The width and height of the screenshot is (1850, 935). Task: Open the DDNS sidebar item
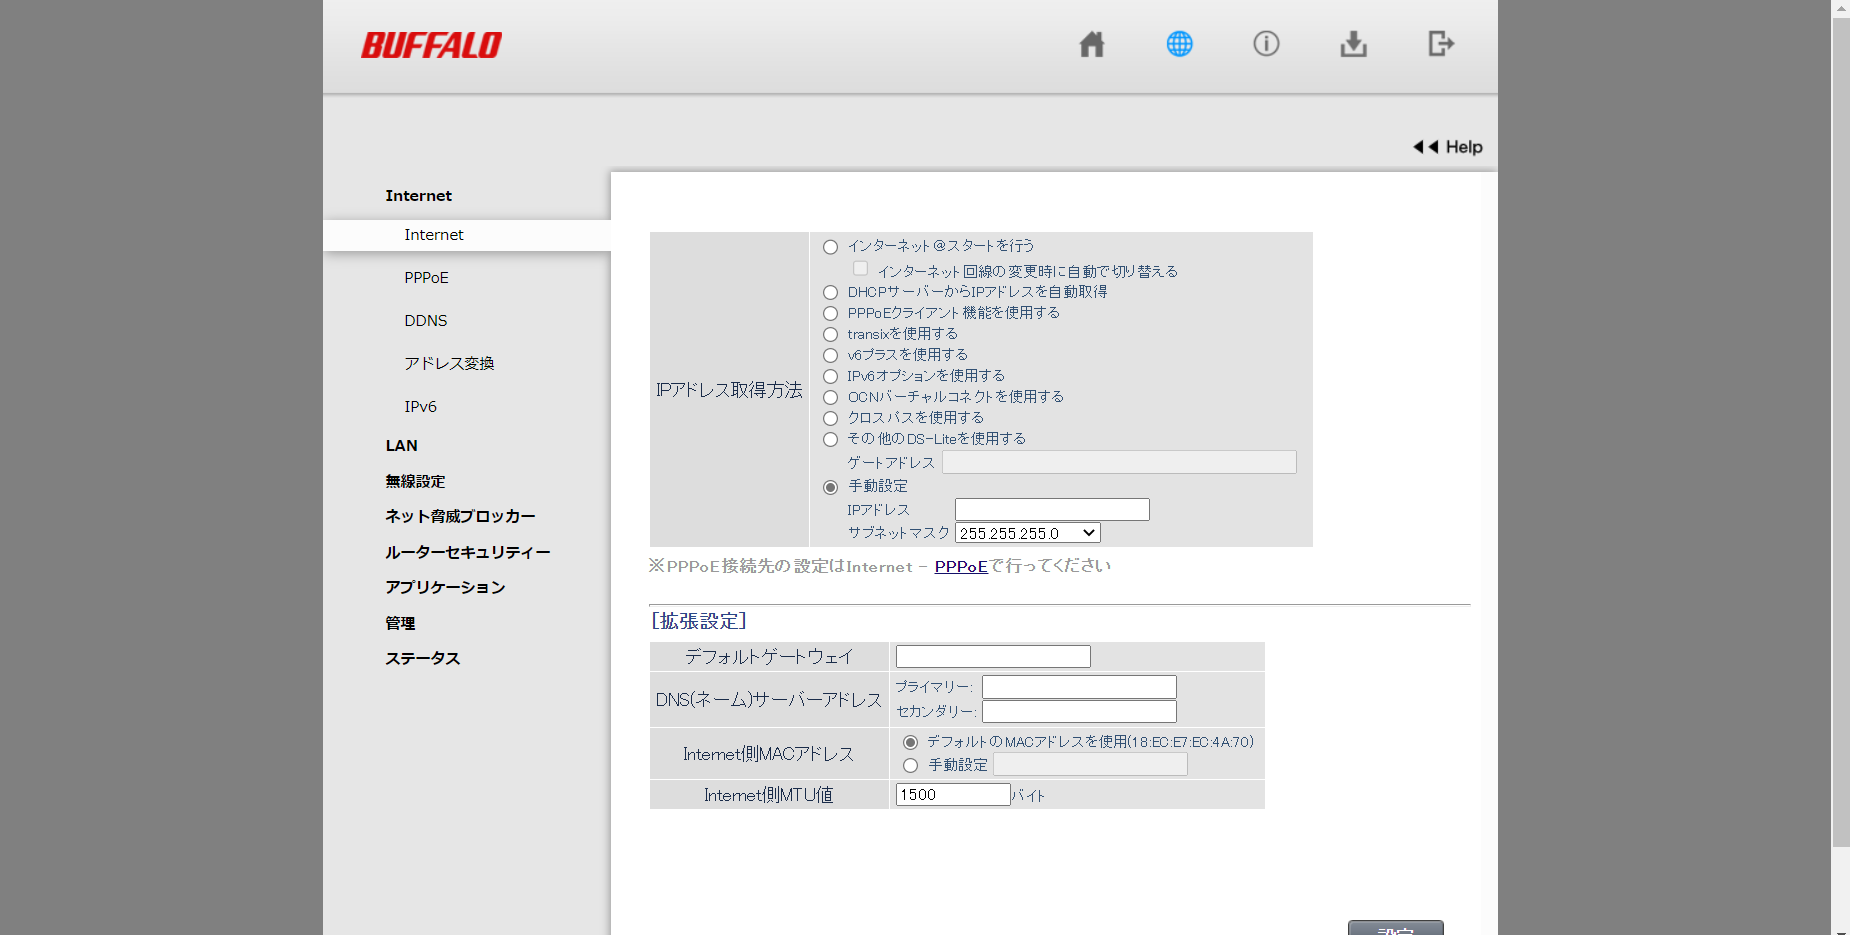coord(425,321)
